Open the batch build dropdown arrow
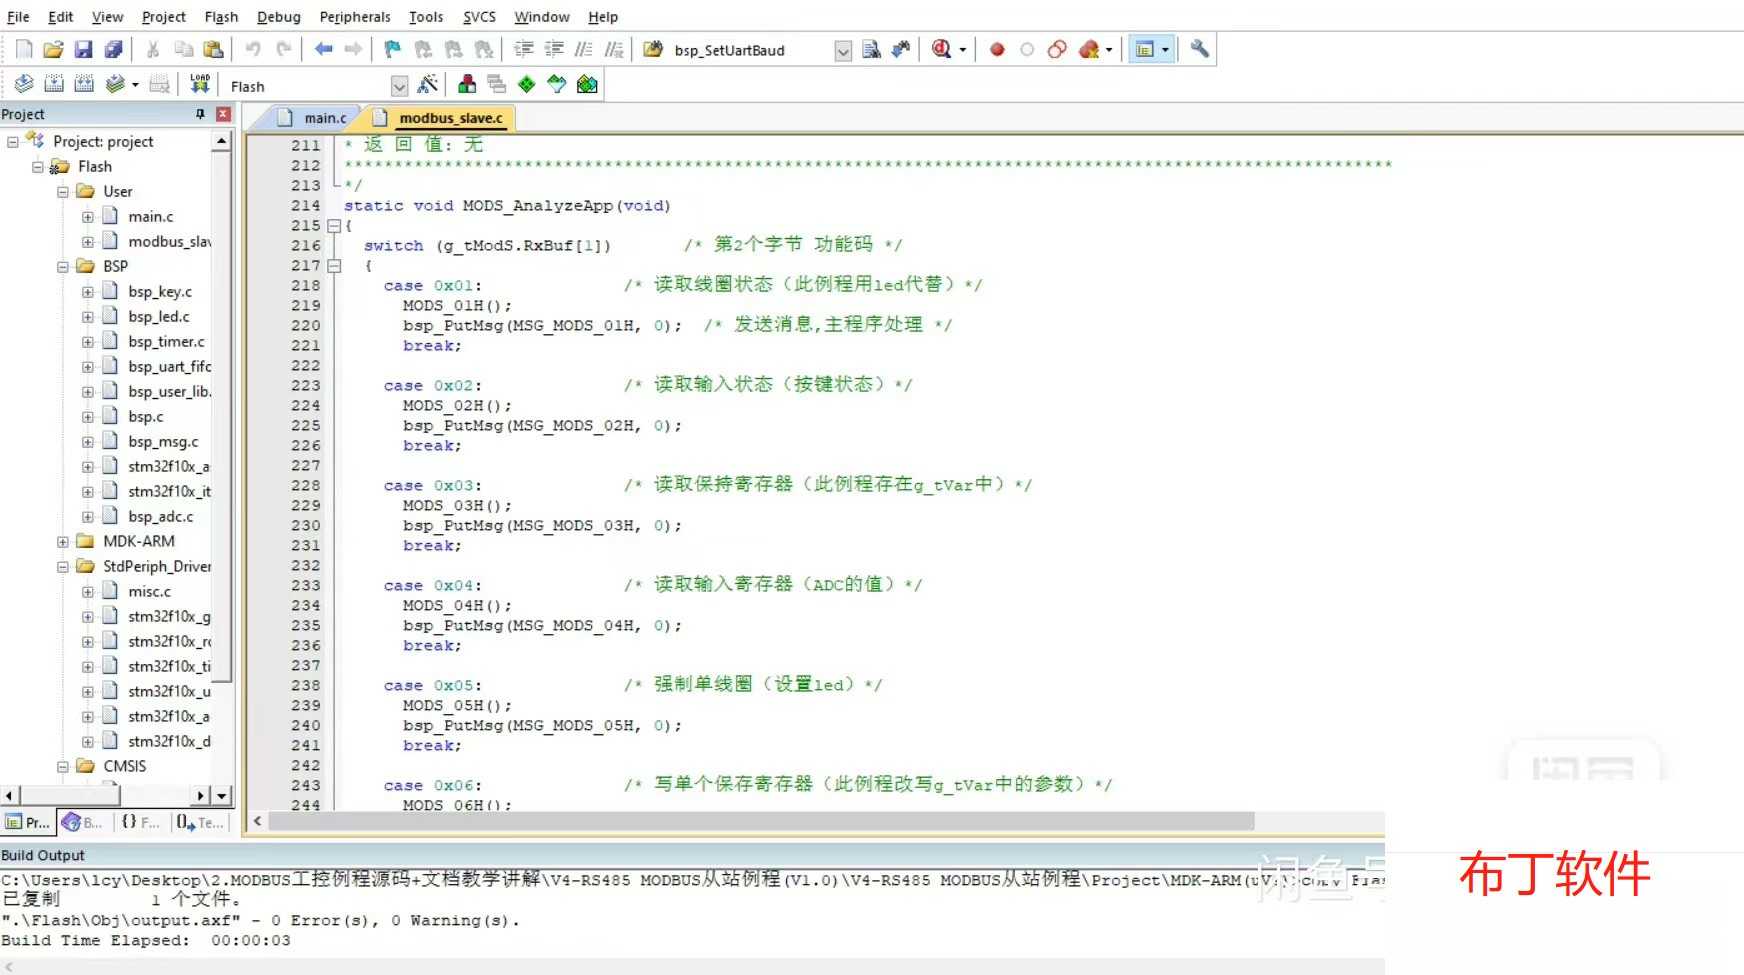Image resolution: width=1744 pixels, height=975 pixels. point(135,85)
